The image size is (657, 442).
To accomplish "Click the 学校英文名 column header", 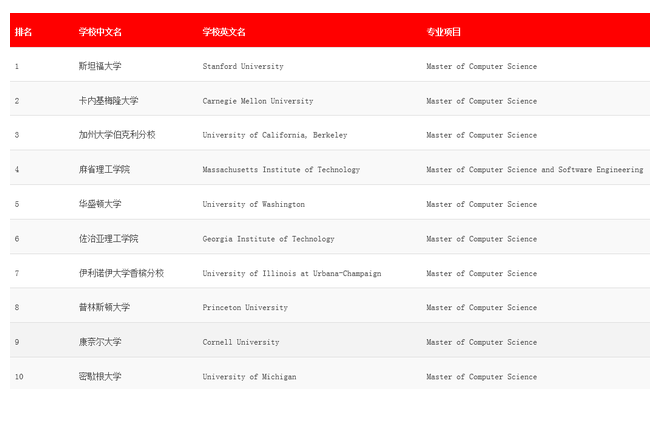I will pyautogui.click(x=224, y=32).
